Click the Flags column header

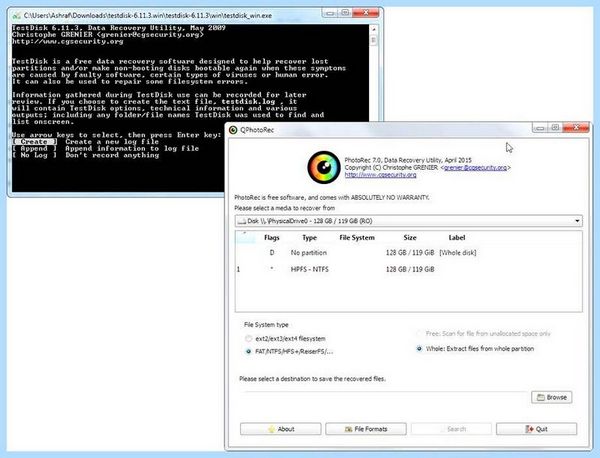(x=272, y=238)
